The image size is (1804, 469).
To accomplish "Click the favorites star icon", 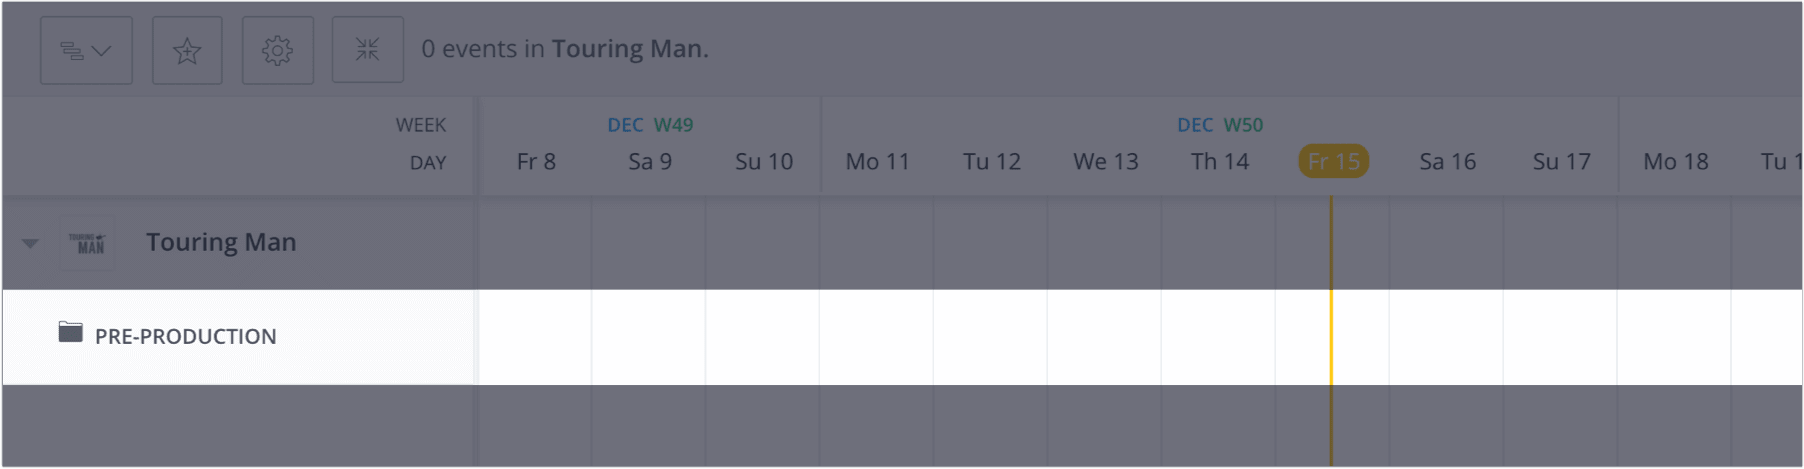I will [x=187, y=50].
